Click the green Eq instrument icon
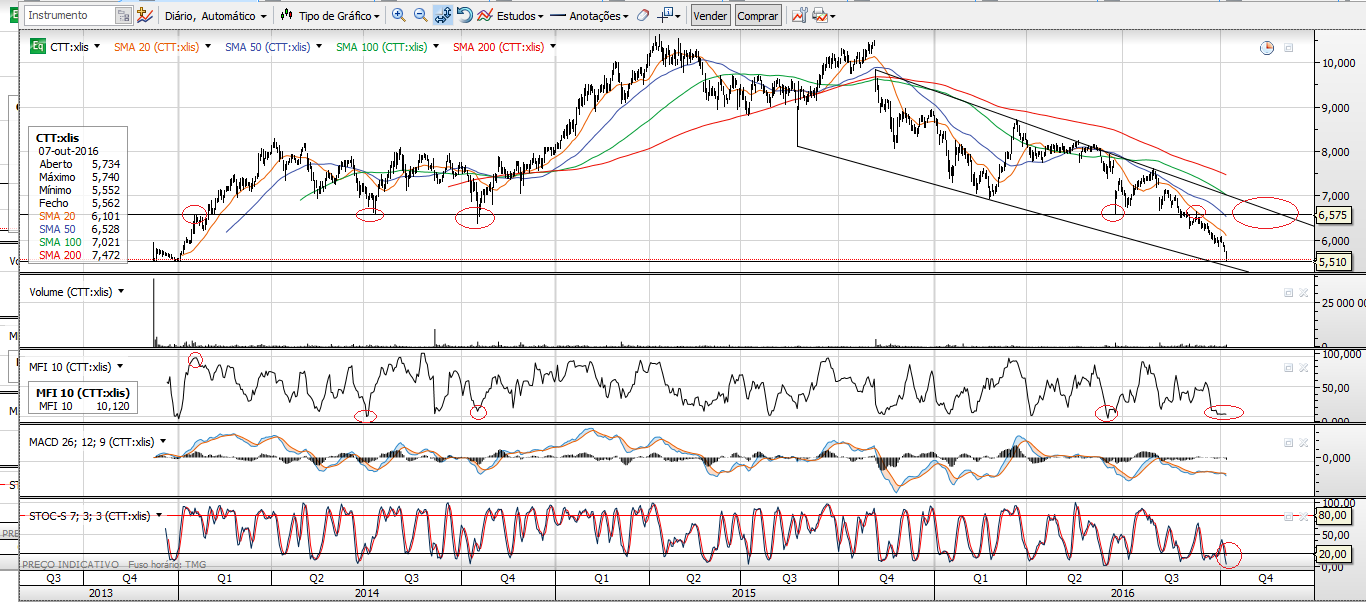This screenshot has height=602, width=1366. tap(38, 46)
